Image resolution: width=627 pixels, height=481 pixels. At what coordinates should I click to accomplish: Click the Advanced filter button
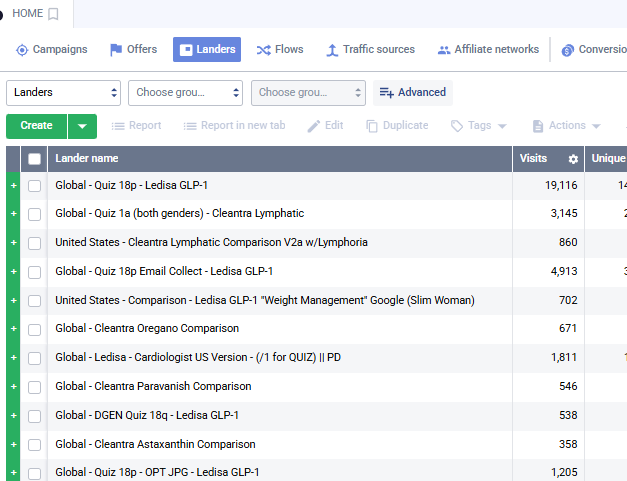(x=413, y=93)
